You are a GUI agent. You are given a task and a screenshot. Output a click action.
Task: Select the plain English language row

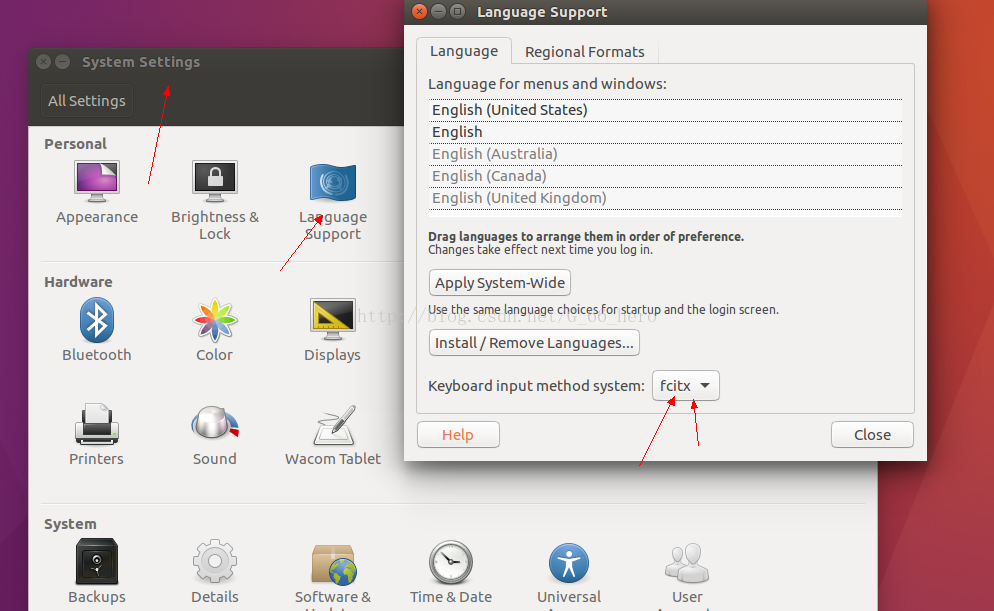[665, 132]
